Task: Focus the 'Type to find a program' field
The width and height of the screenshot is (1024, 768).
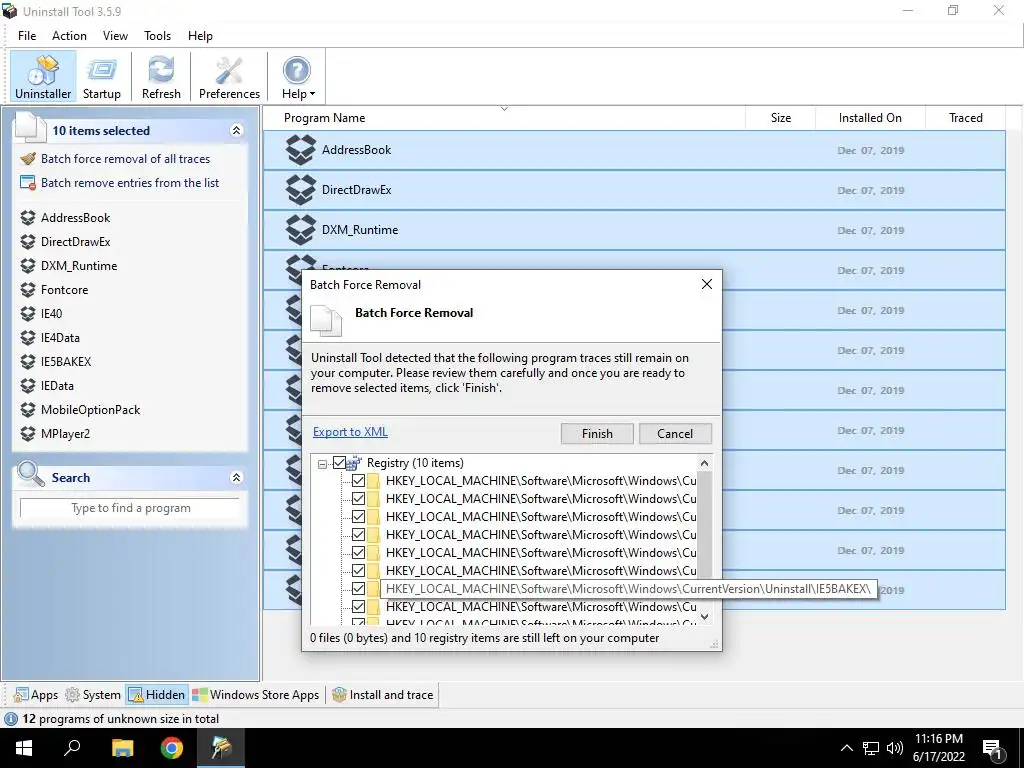Action: pyautogui.click(x=131, y=508)
